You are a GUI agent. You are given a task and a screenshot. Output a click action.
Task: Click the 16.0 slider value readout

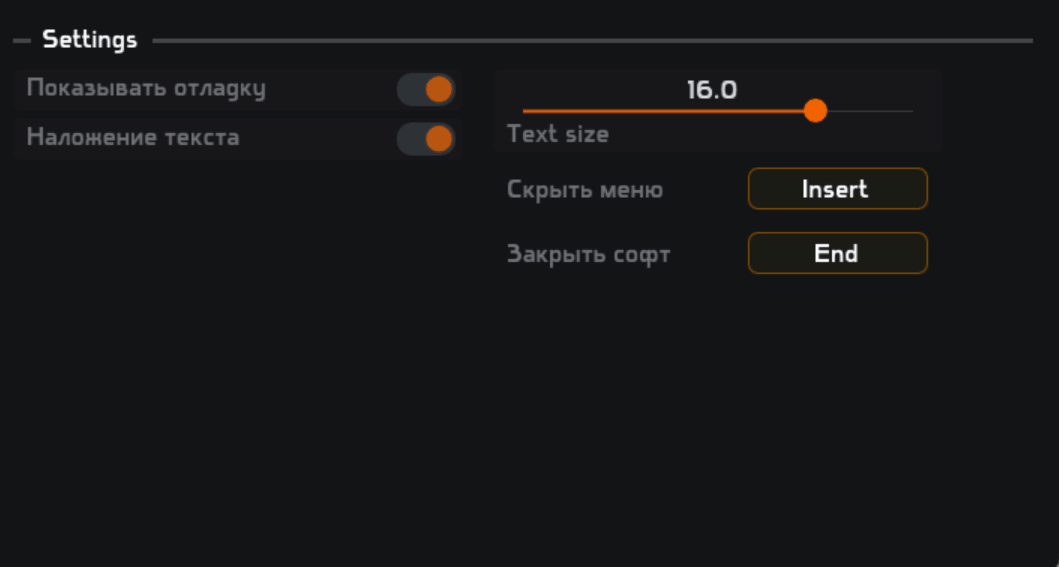click(712, 90)
